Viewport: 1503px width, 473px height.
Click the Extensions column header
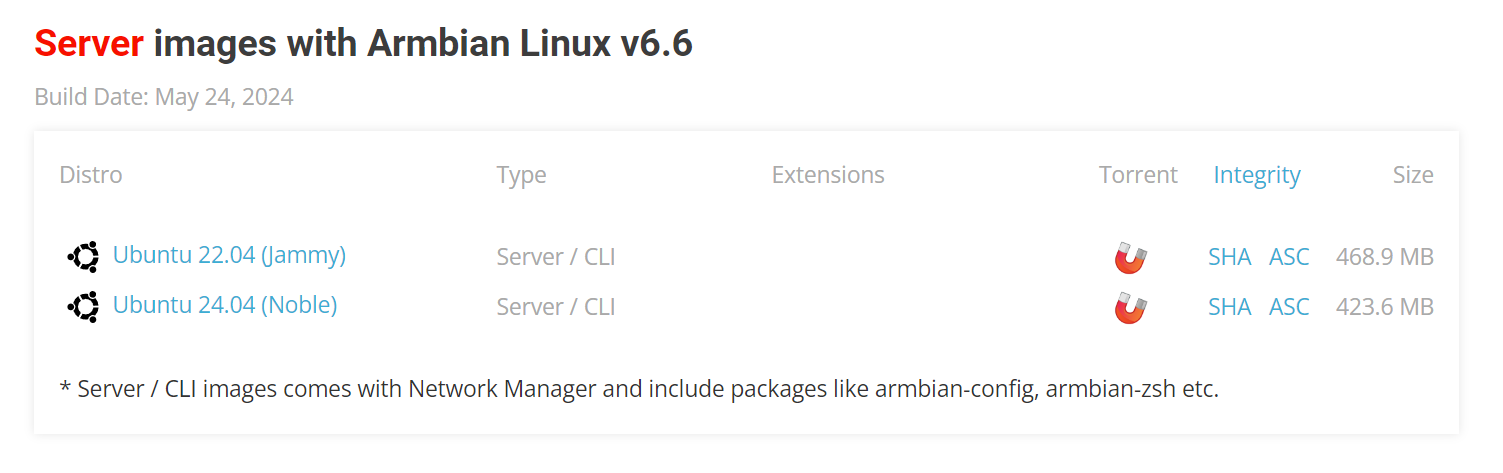828,175
